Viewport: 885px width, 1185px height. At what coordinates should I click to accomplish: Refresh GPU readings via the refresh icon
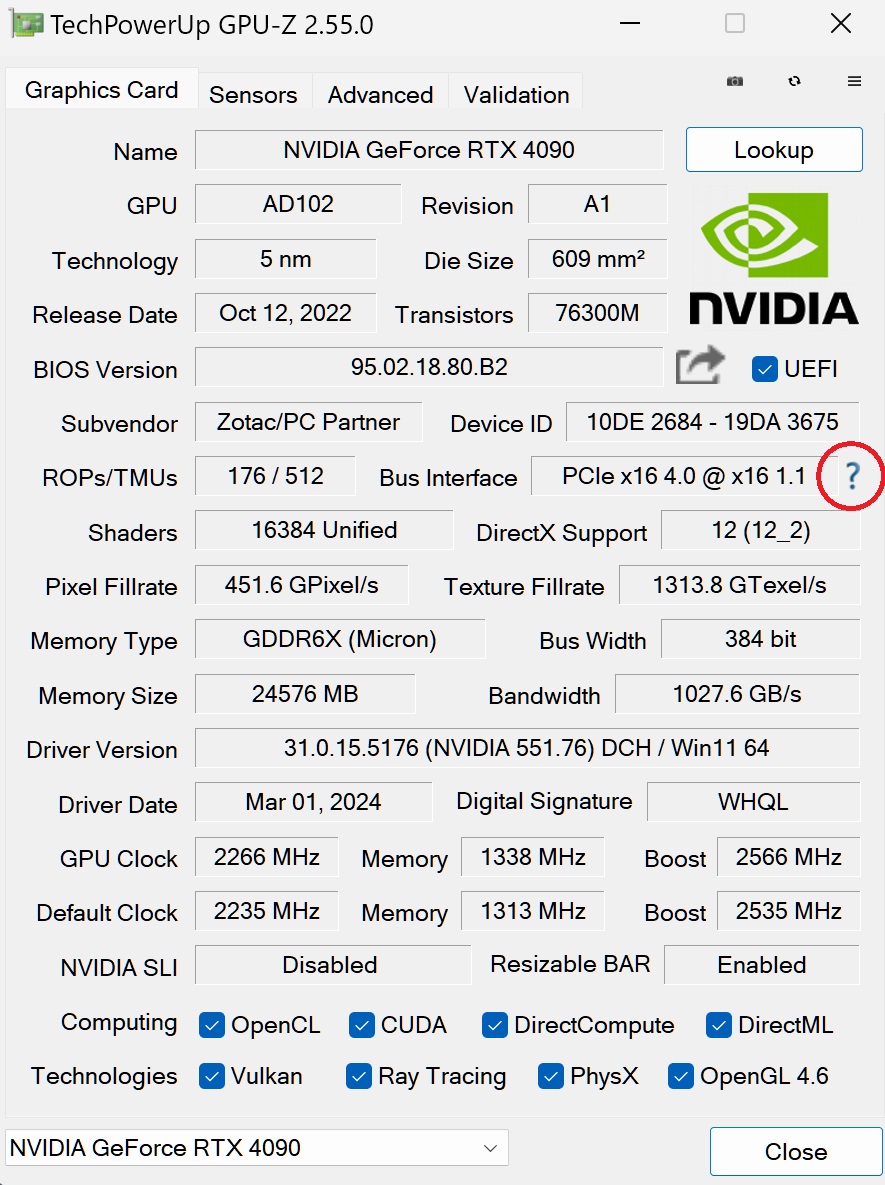[x=795, y=81]
